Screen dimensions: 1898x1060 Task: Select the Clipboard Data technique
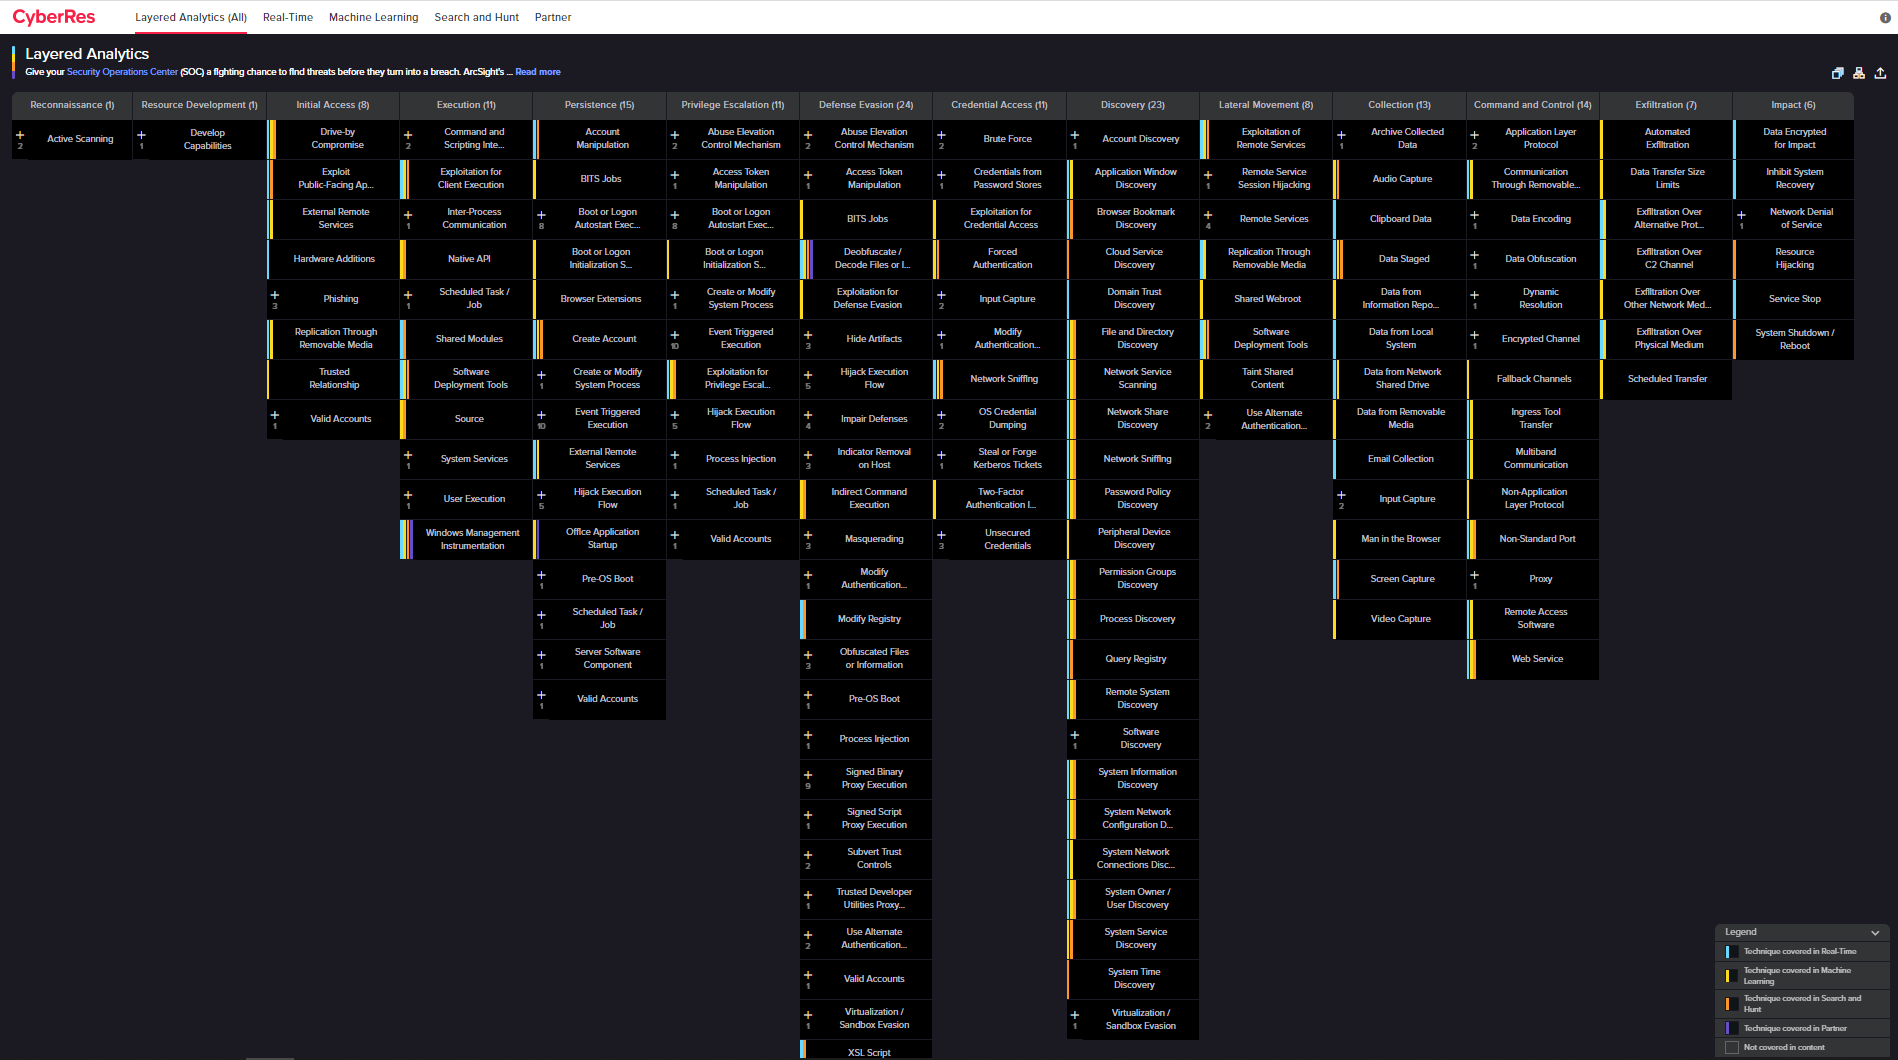[1400, 219]
